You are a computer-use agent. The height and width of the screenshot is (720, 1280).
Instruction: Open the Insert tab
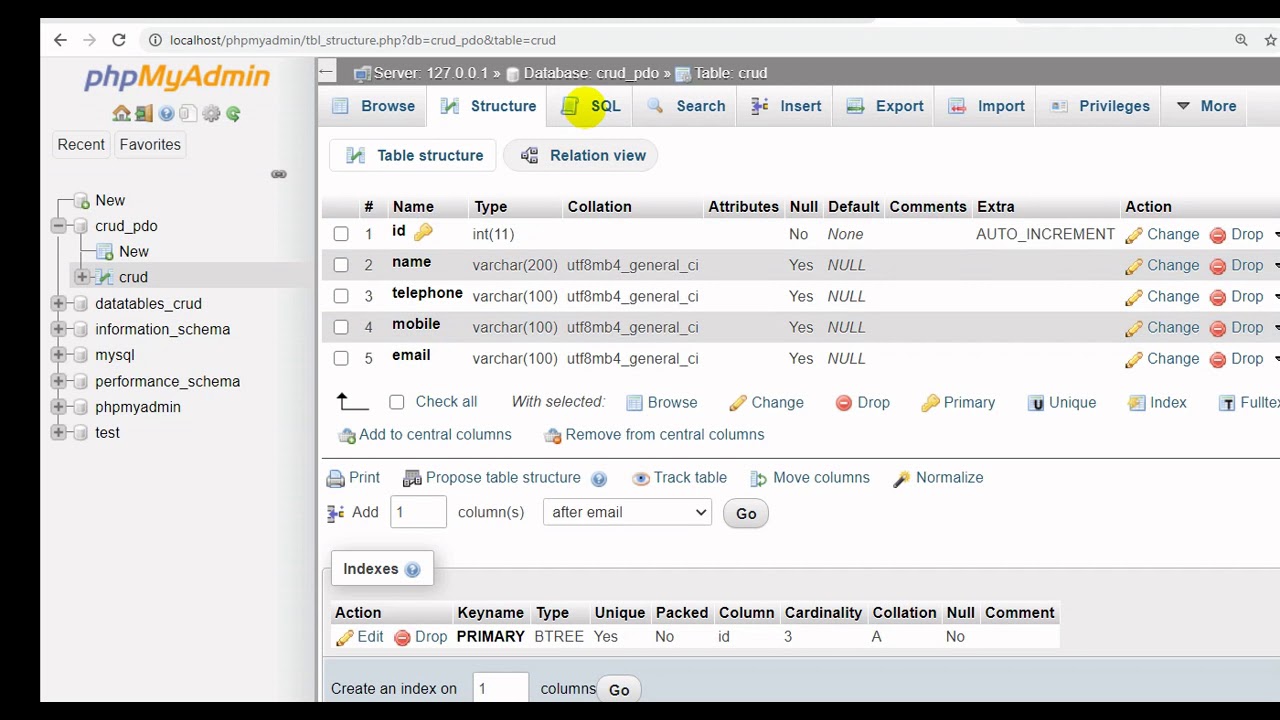pyautogui.click(x=786, y=106)
